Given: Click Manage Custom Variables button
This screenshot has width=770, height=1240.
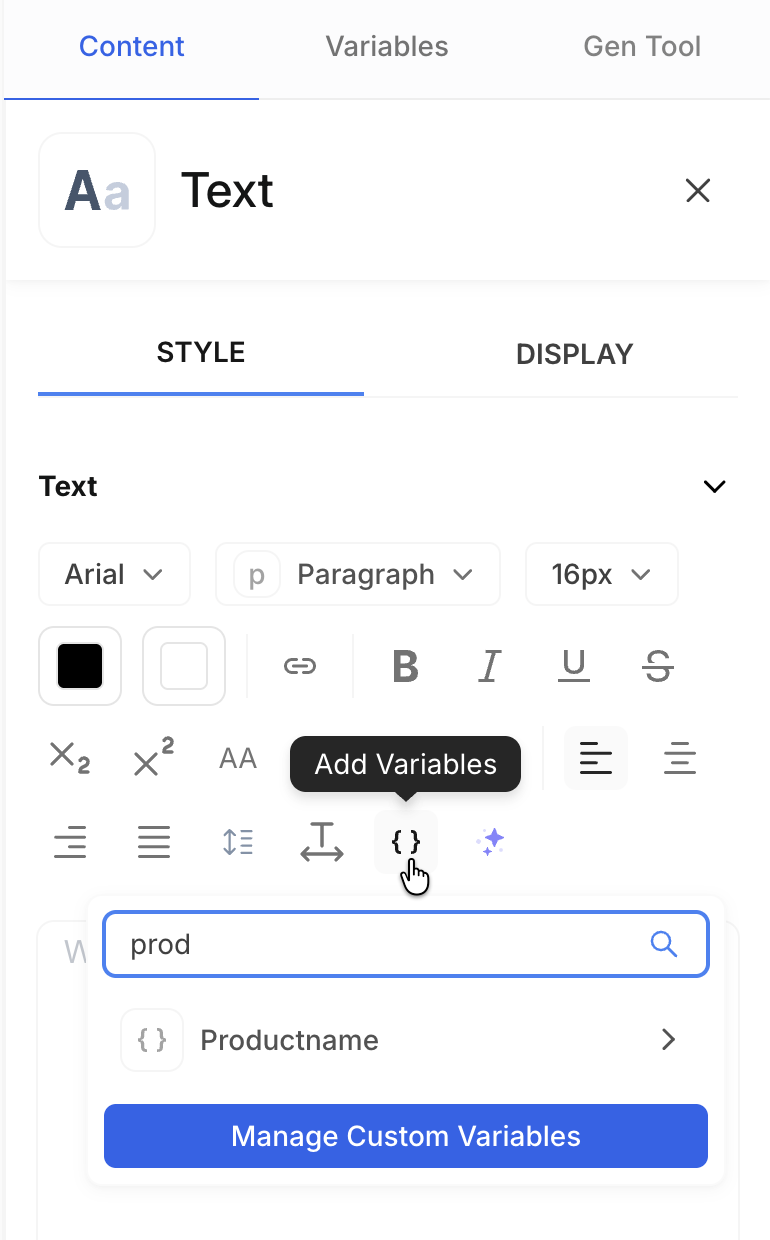Looking at the screenshot, I should [x=406, y=1136].
